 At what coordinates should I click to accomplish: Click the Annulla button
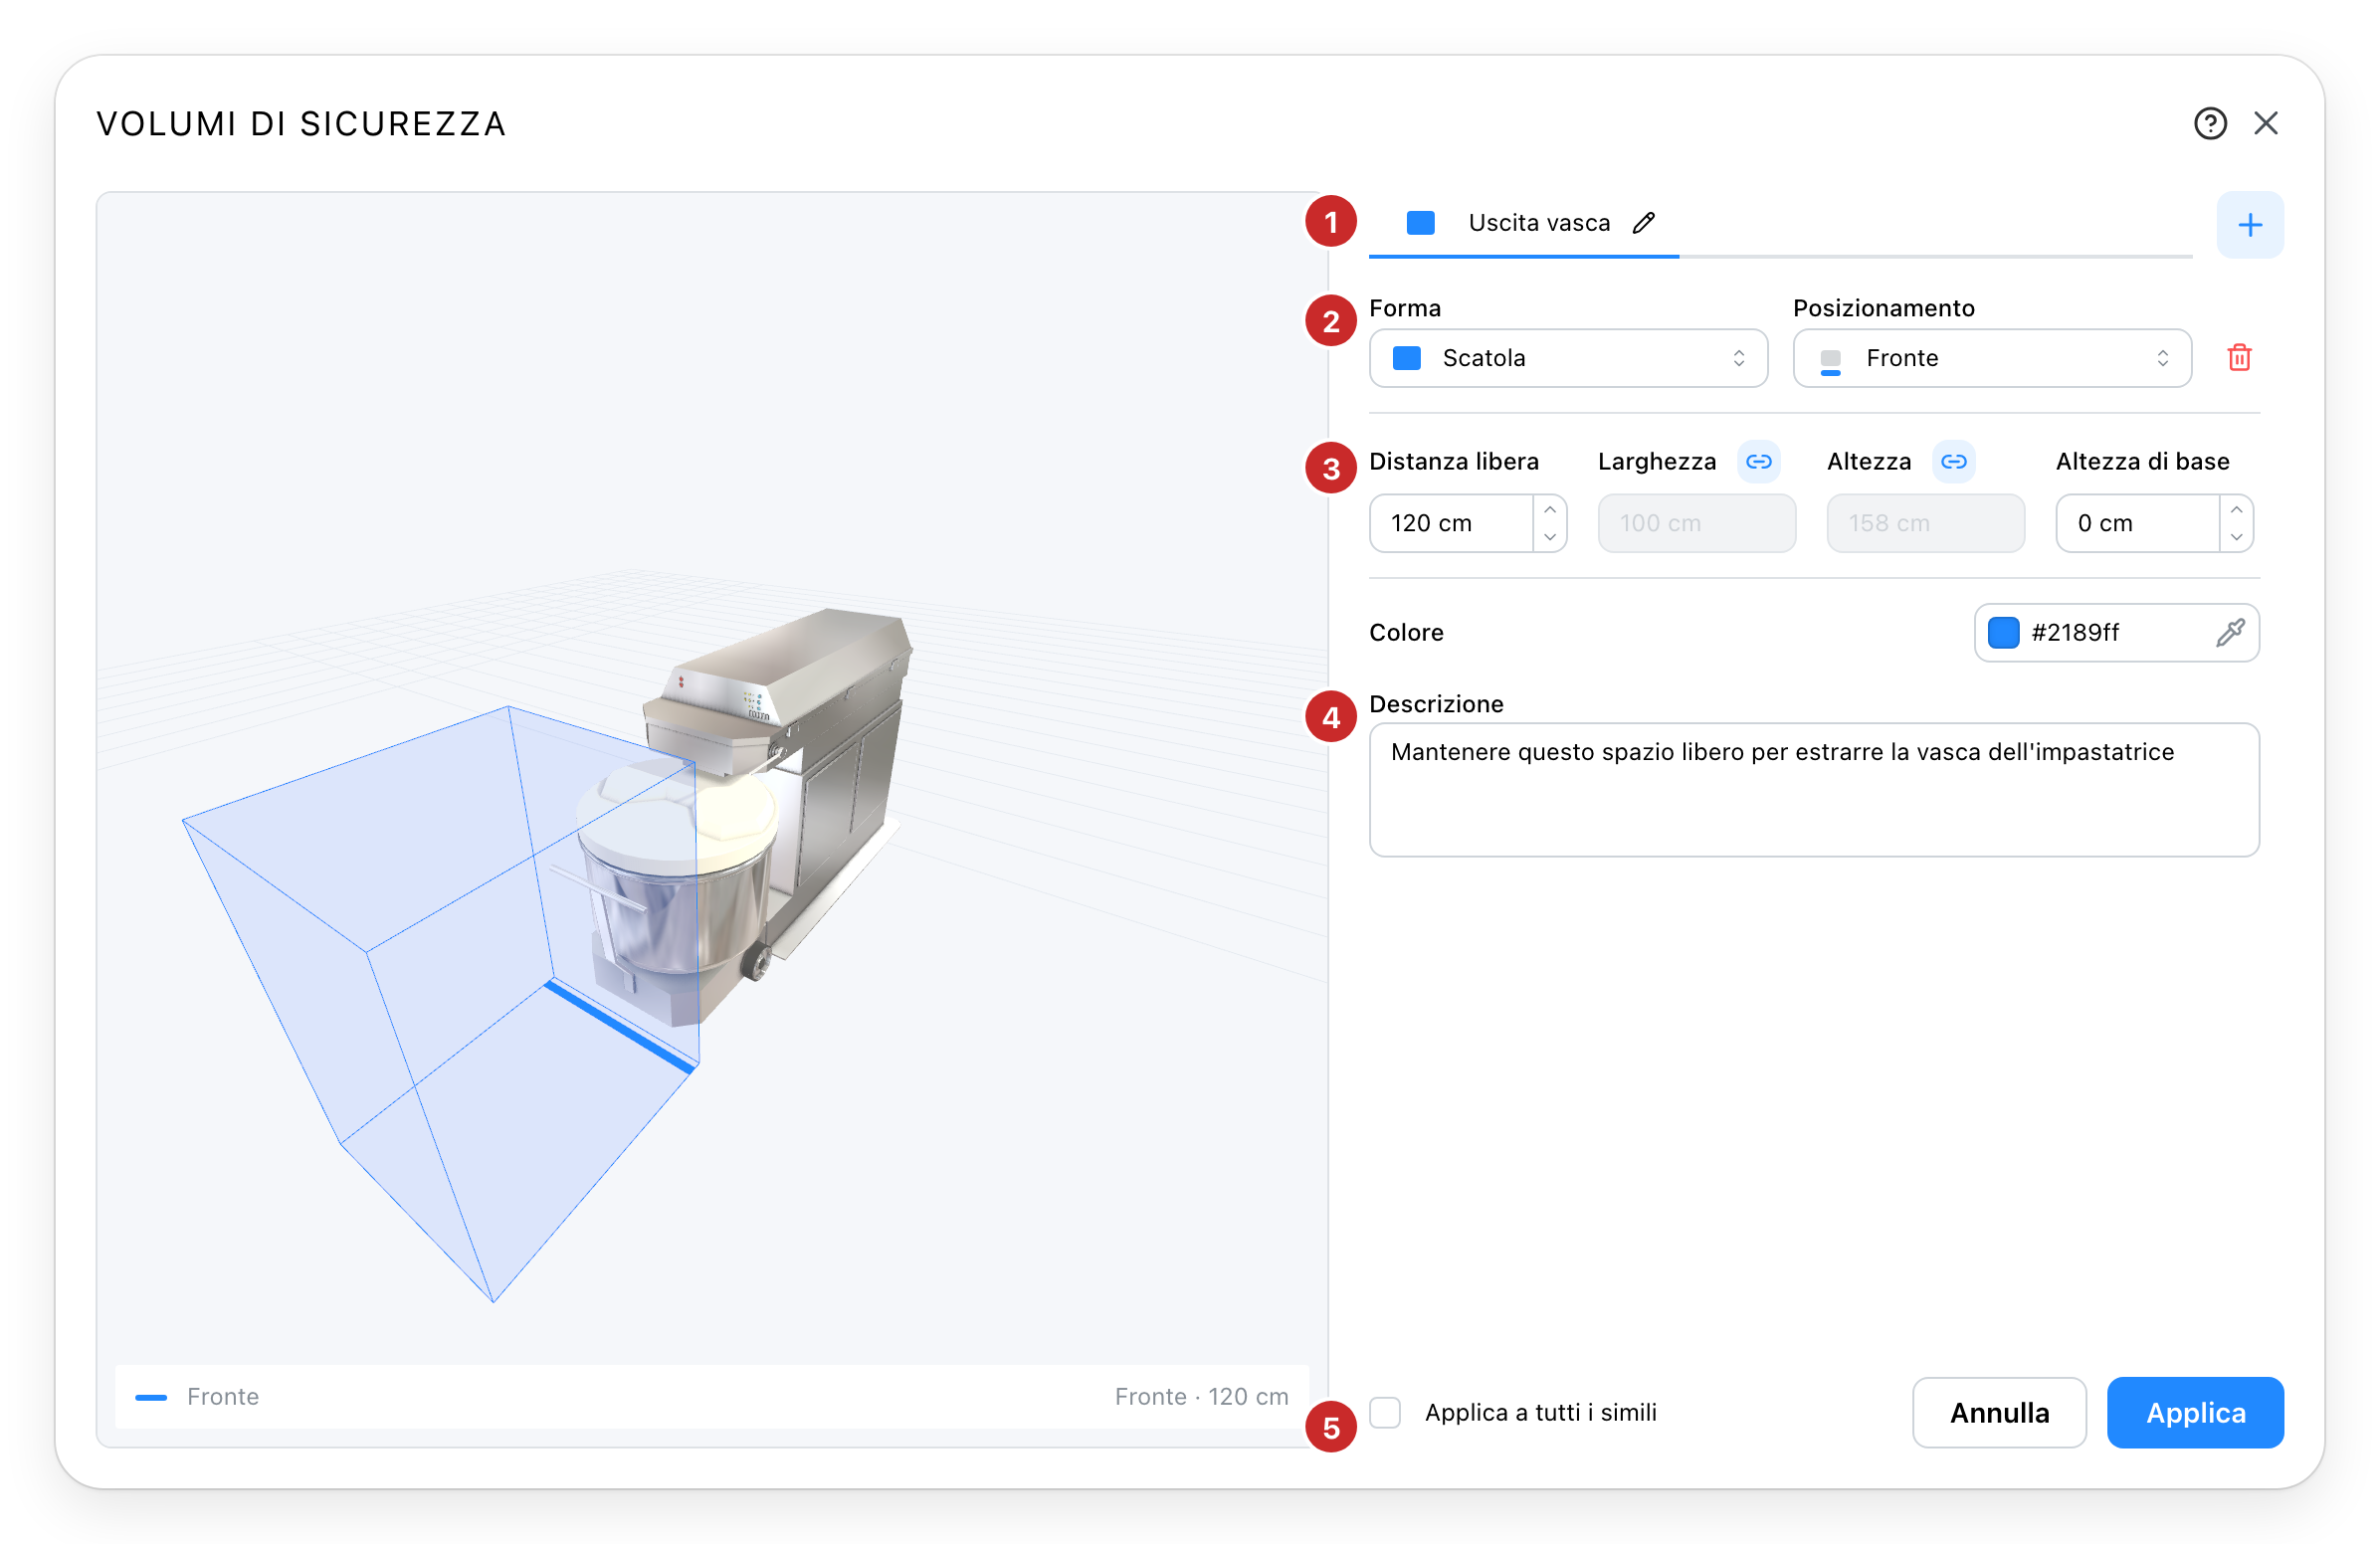click(x=1999, y=1412)
